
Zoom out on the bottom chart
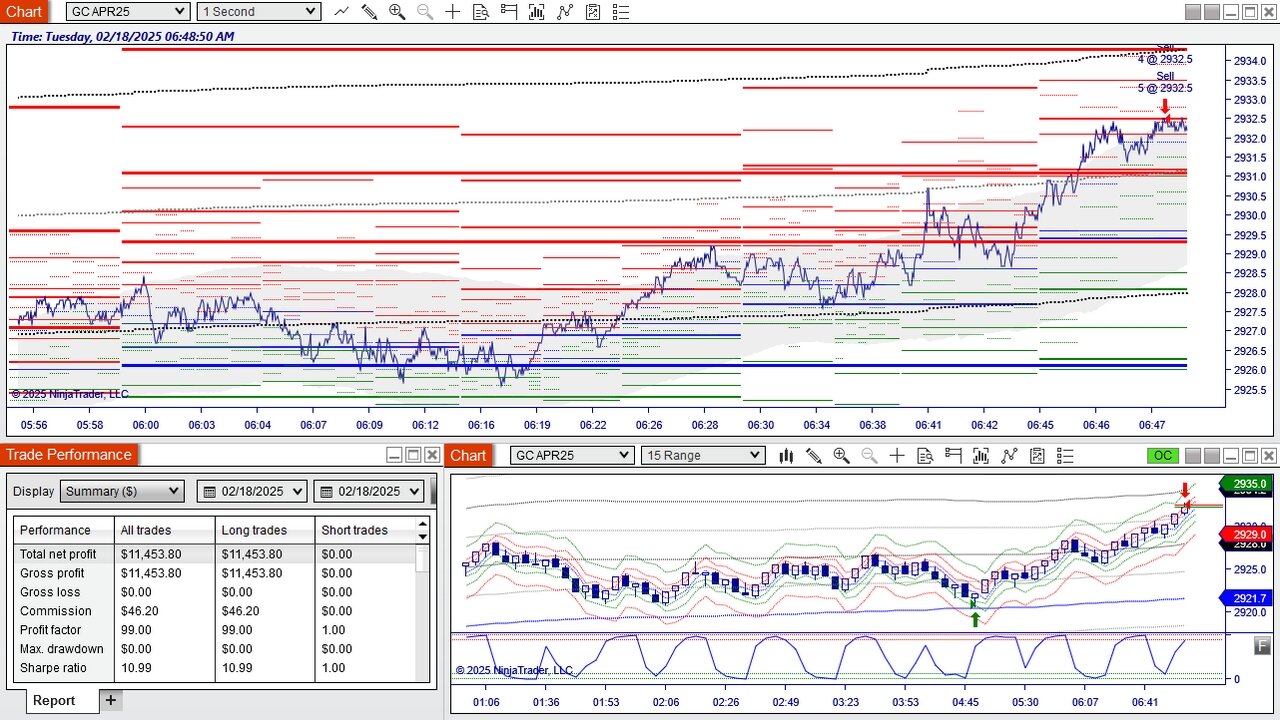click(x=869, y=456)
